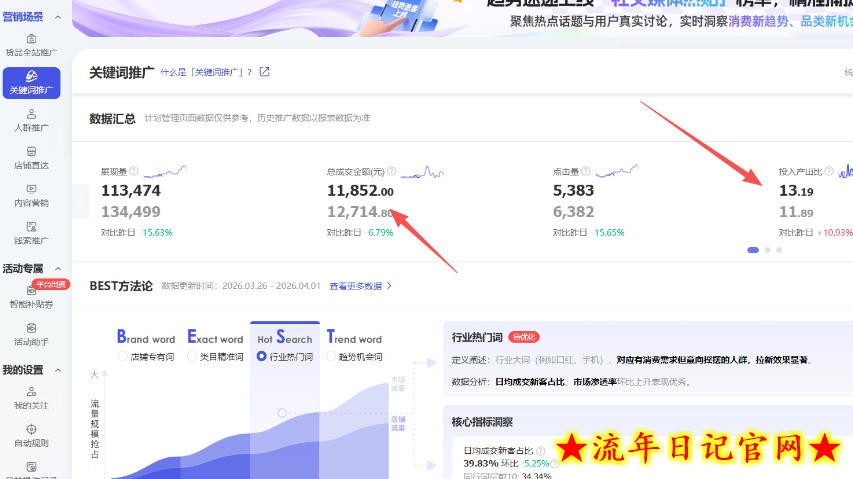Screen dimensions: 853x479
Task: Click the help icon beside 日均成交新客占比
Action: pos(541,451)
